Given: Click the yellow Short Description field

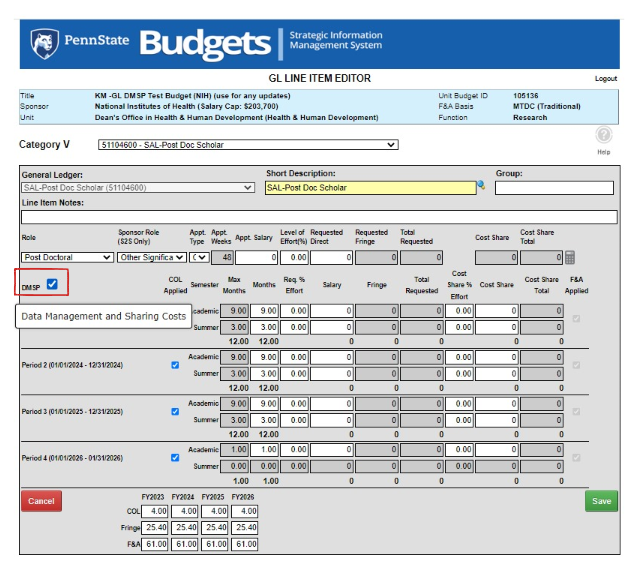Looking at the screenshot, I should (x=370, y=187).
